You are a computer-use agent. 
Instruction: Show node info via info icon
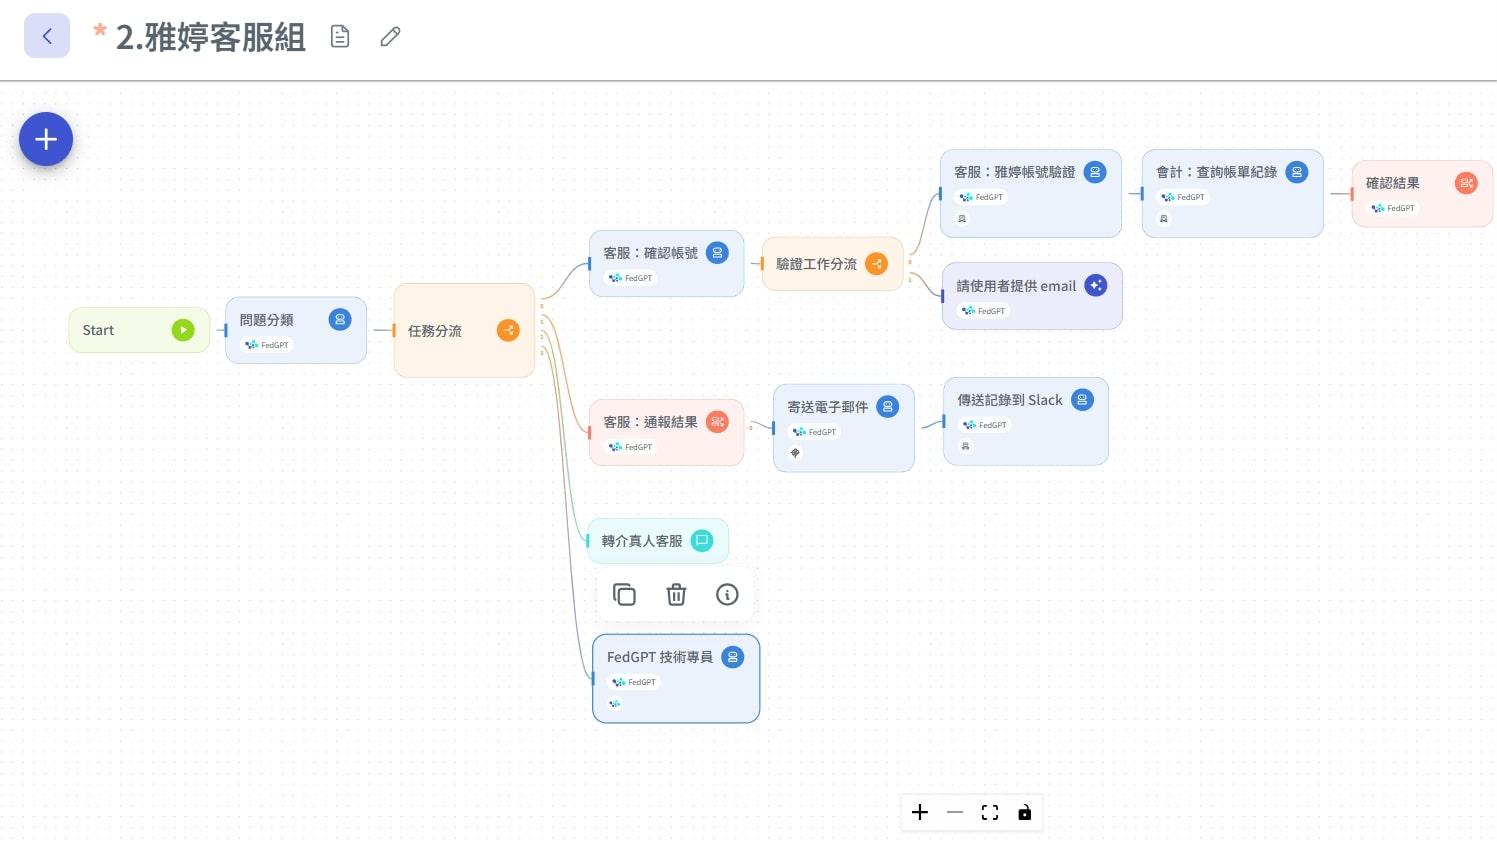click(727, 595)
